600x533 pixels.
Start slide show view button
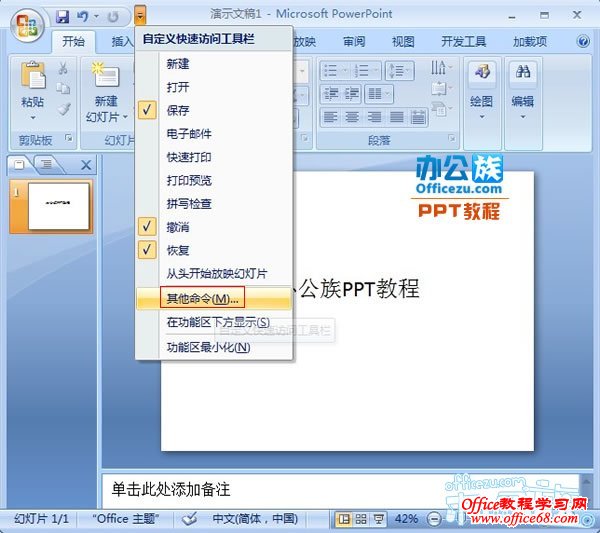[x=378, y=519]
